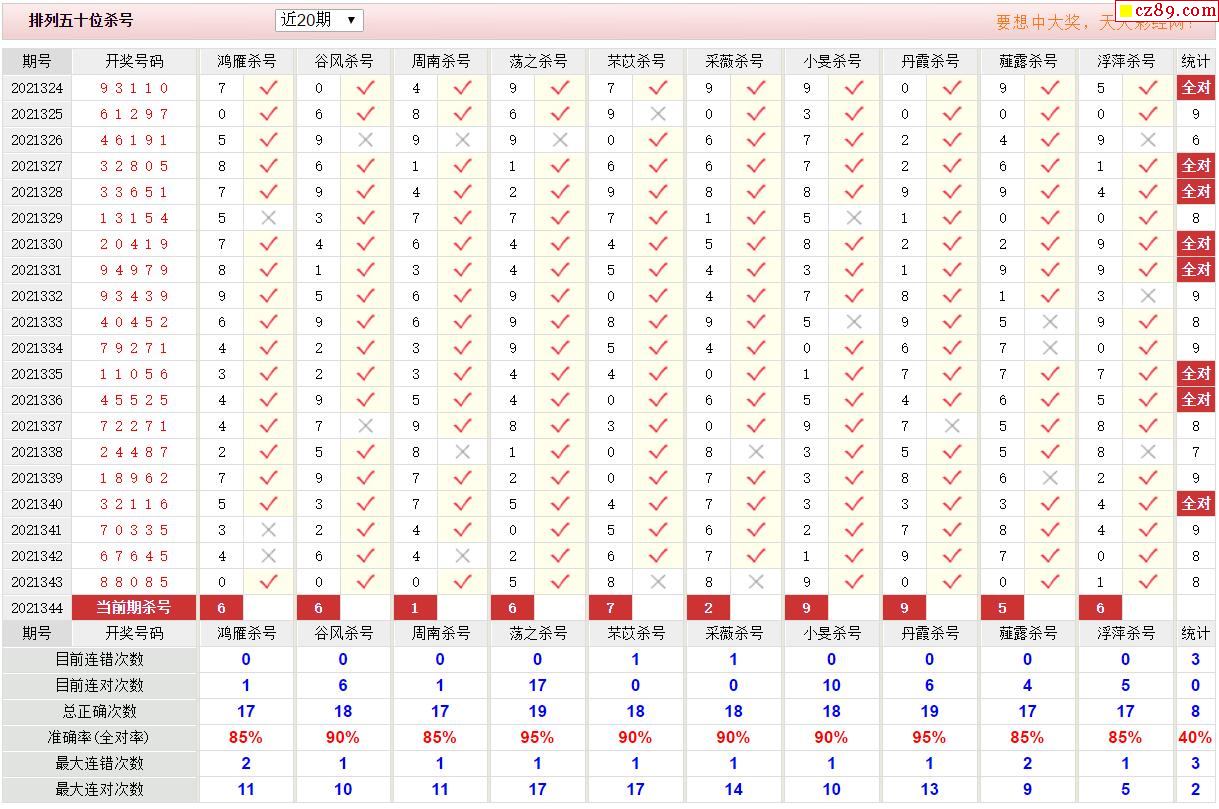Screen dimensions: 1219x809
Task: Click the check mark for 丹霞杀号 in row 2021340
Action: 951,504
